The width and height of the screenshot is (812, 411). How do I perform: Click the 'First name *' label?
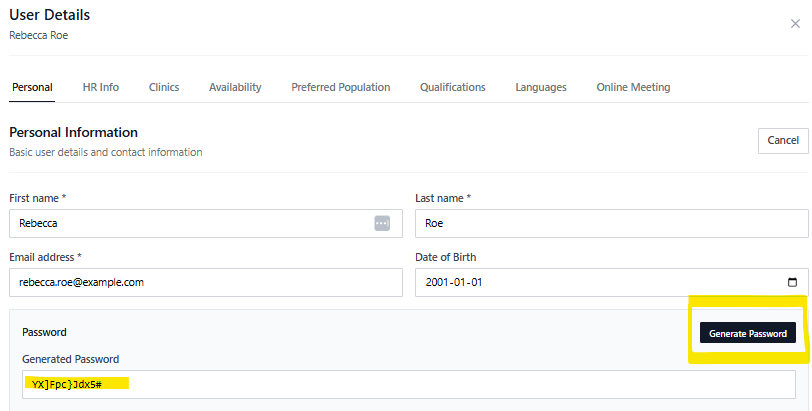(x=38, y=198)
